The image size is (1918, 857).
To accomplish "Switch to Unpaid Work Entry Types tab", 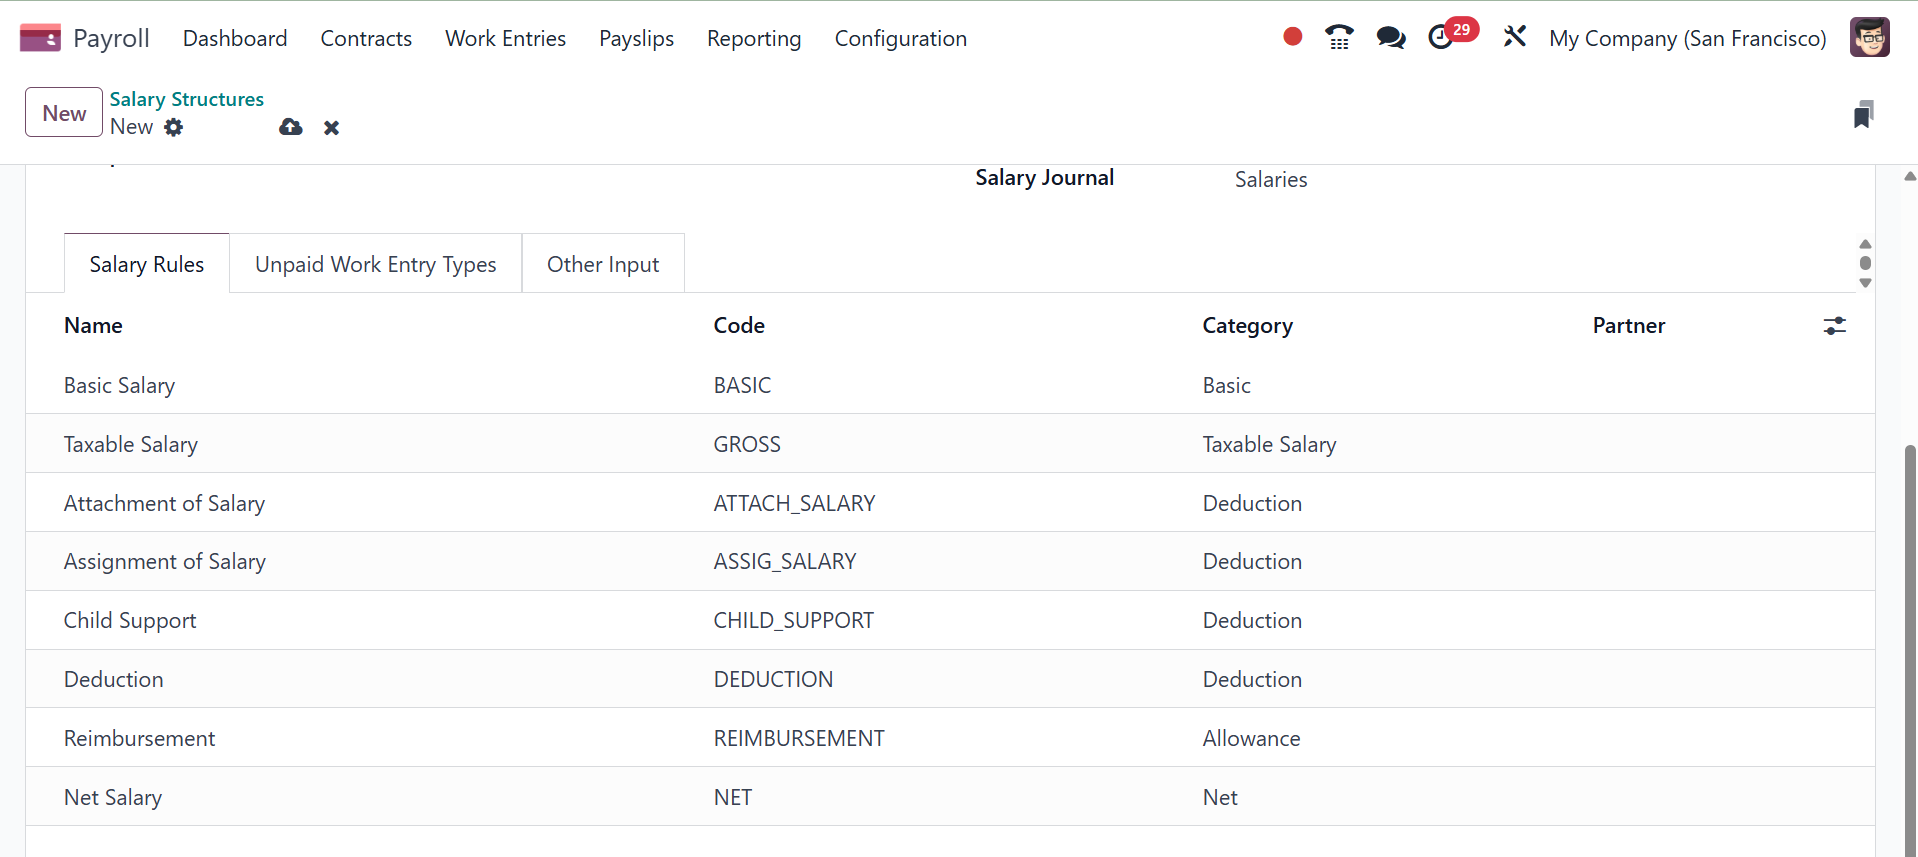I will 375,264.
